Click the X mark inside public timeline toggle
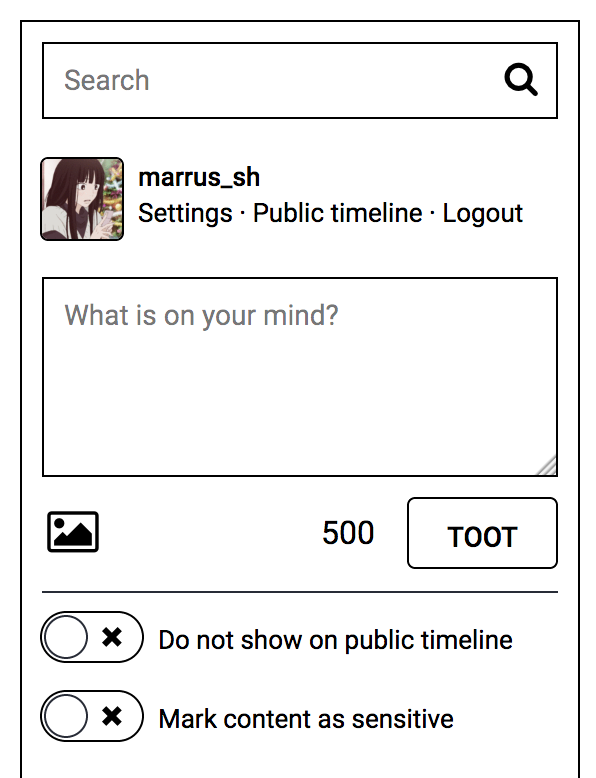596x778 pixels. pos(112,637)
